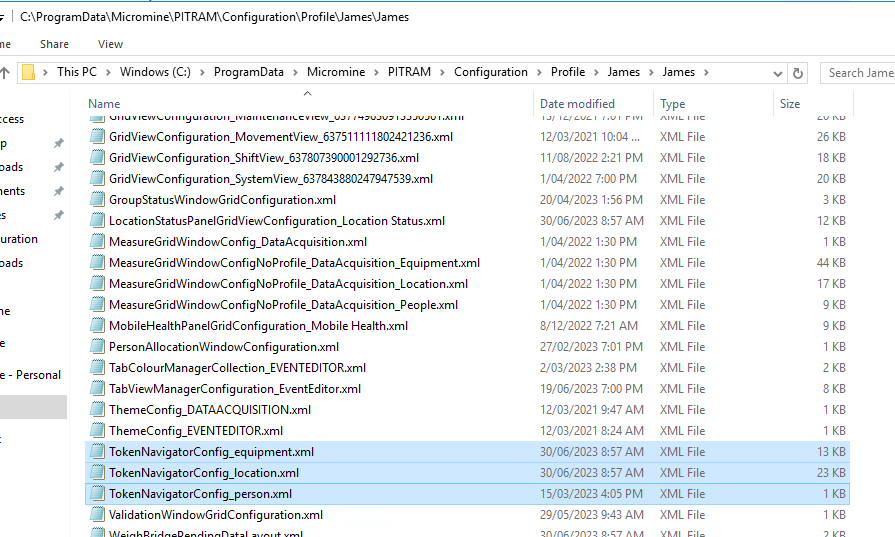Click the XML icon of TokenNavigatorConfig_equipment.xml

tap(97, 452)
